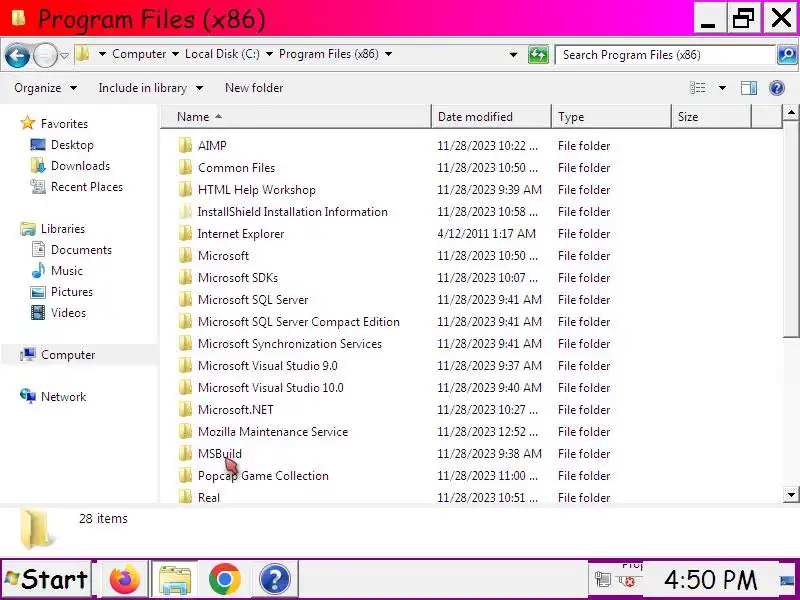Open Firefox from the taskbar

click(x=124, y=579)
